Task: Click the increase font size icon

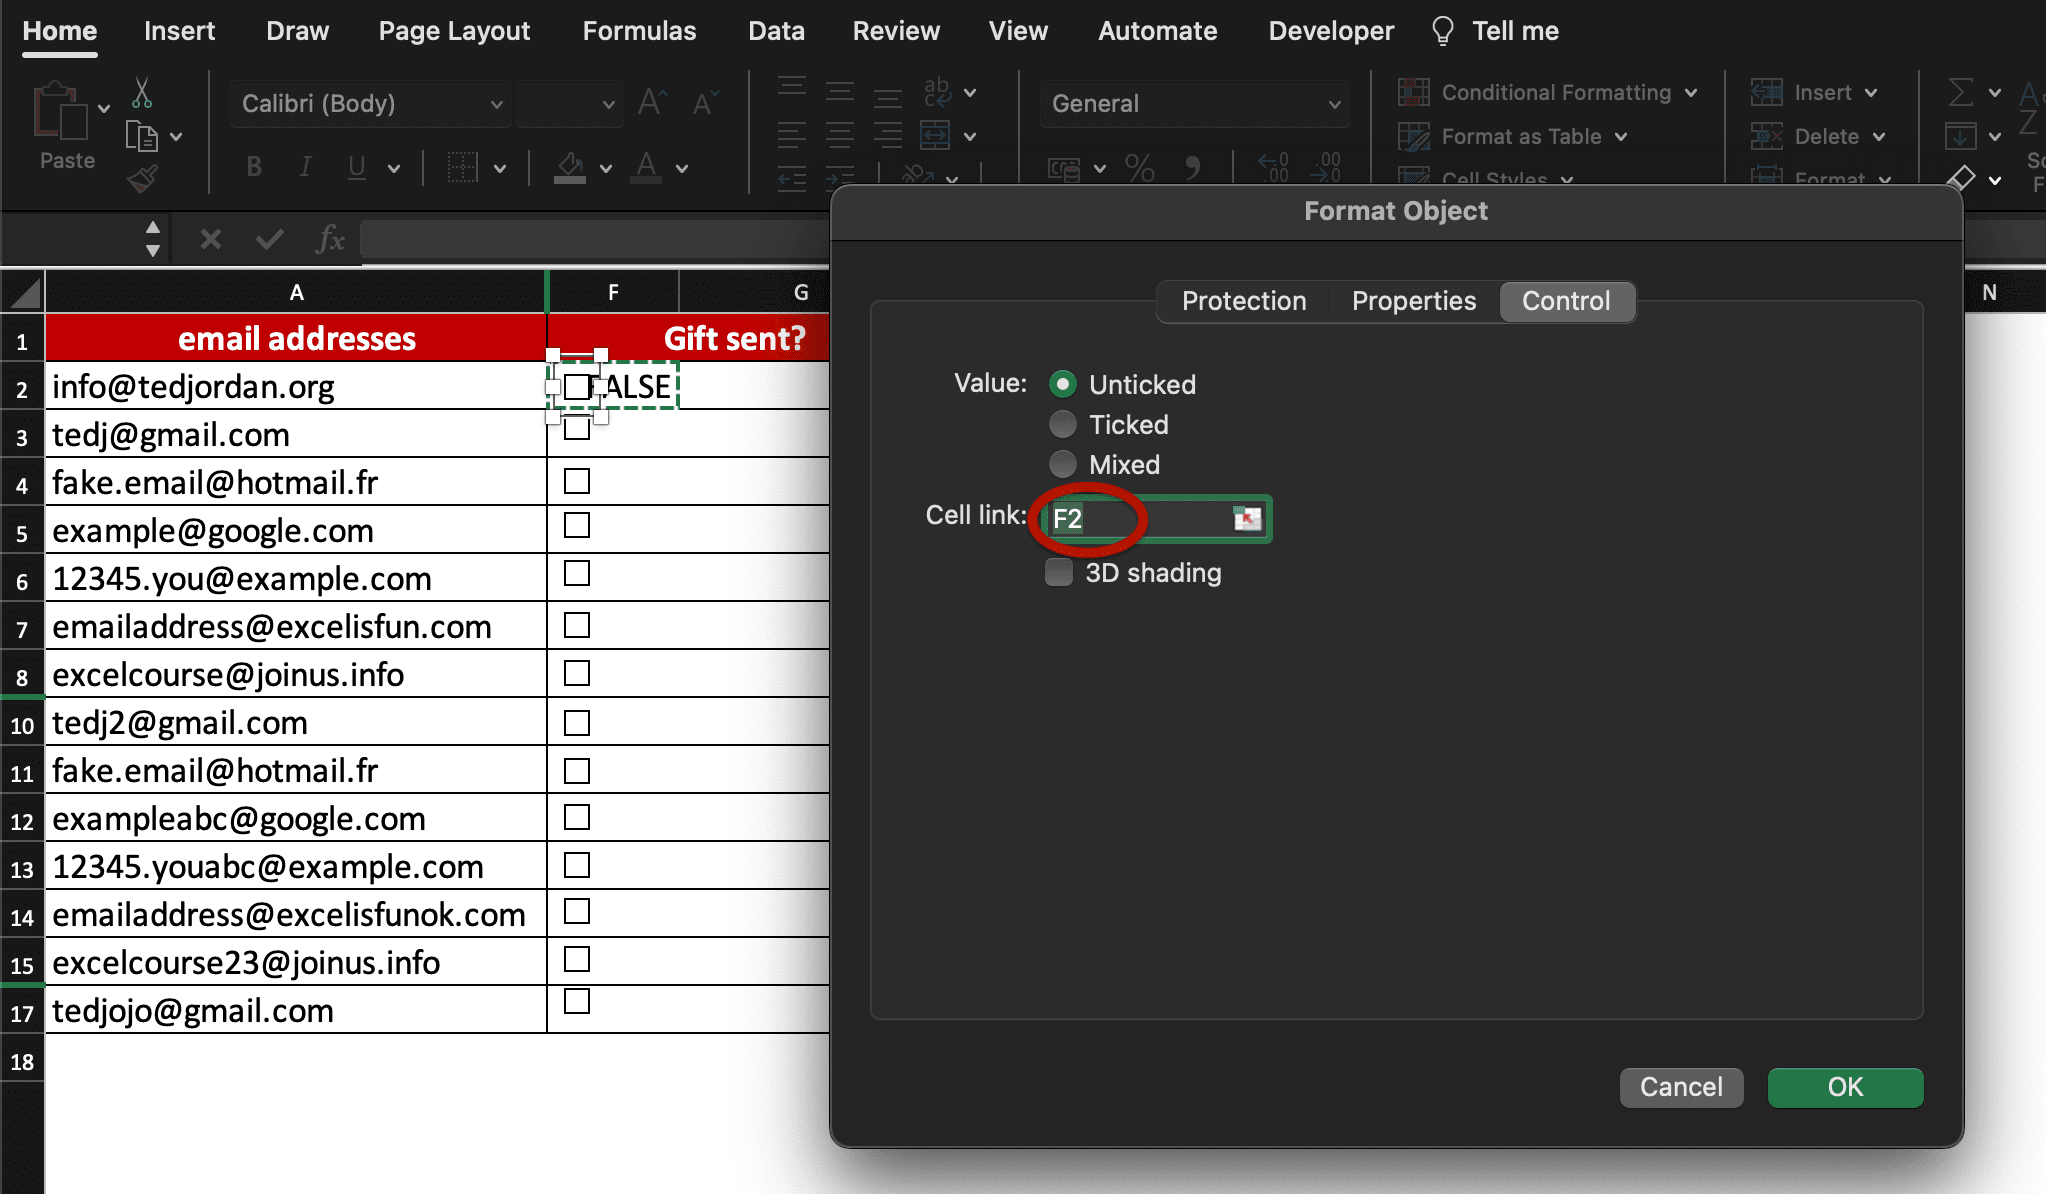Action: point(651,103)
